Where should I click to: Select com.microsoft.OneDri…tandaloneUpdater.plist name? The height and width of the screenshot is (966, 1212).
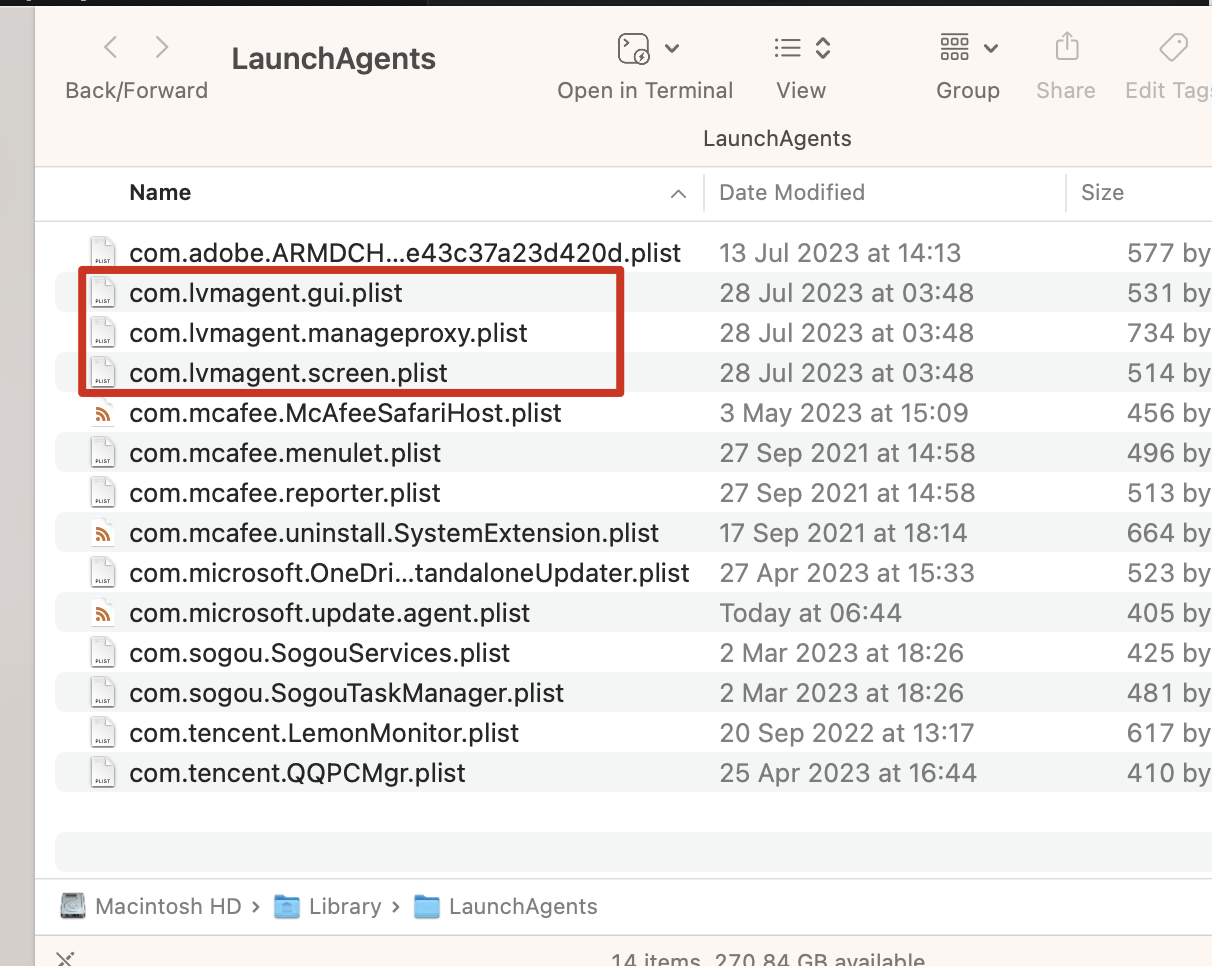409,573
